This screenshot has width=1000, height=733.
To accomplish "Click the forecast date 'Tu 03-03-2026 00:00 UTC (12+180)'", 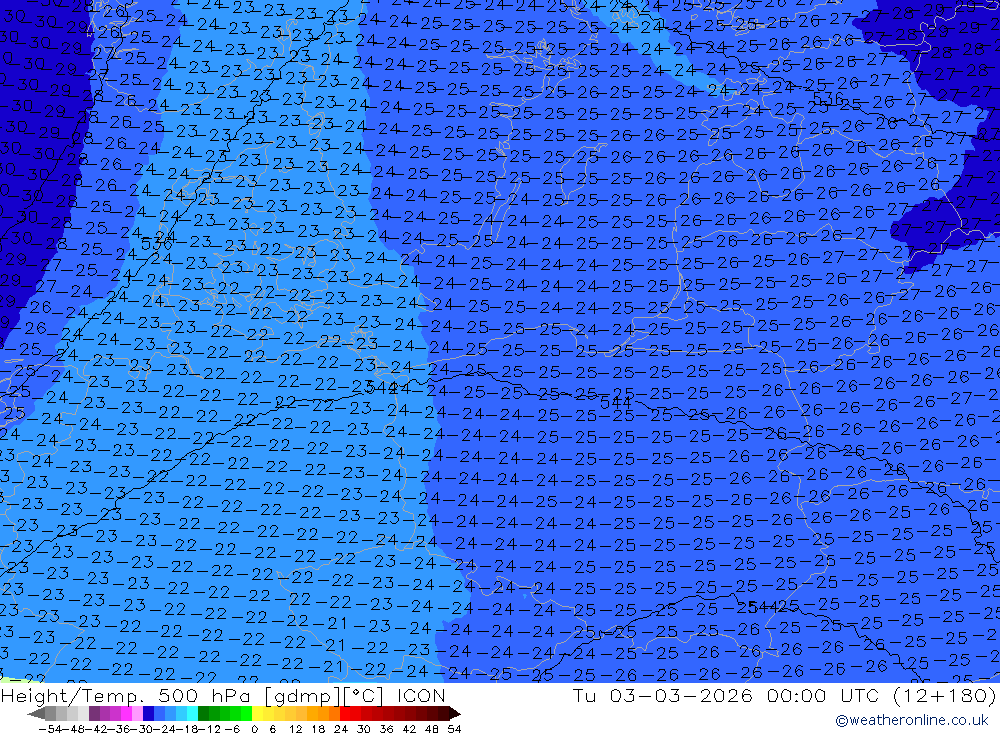I will pos(784,695).
